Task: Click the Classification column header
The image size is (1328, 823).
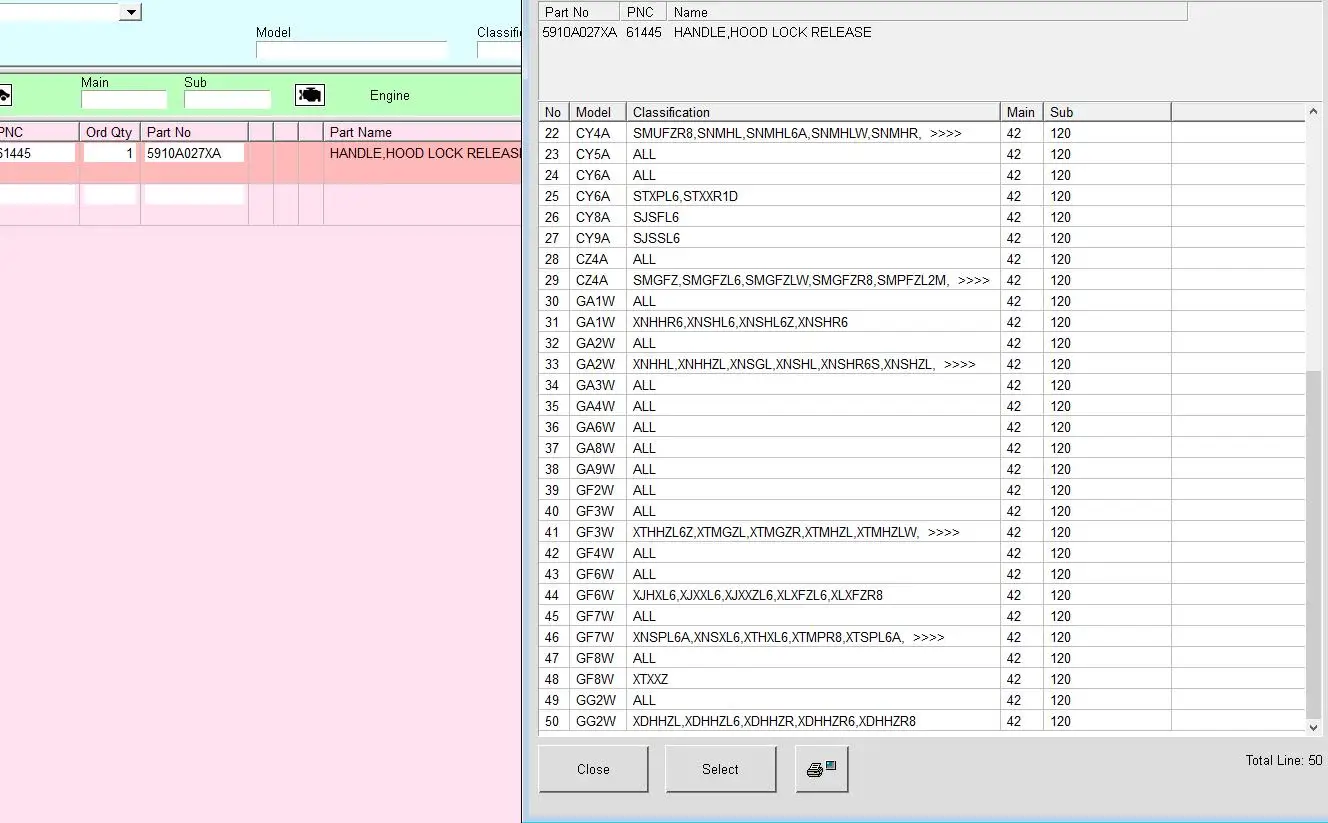Action: coord(813,112)
